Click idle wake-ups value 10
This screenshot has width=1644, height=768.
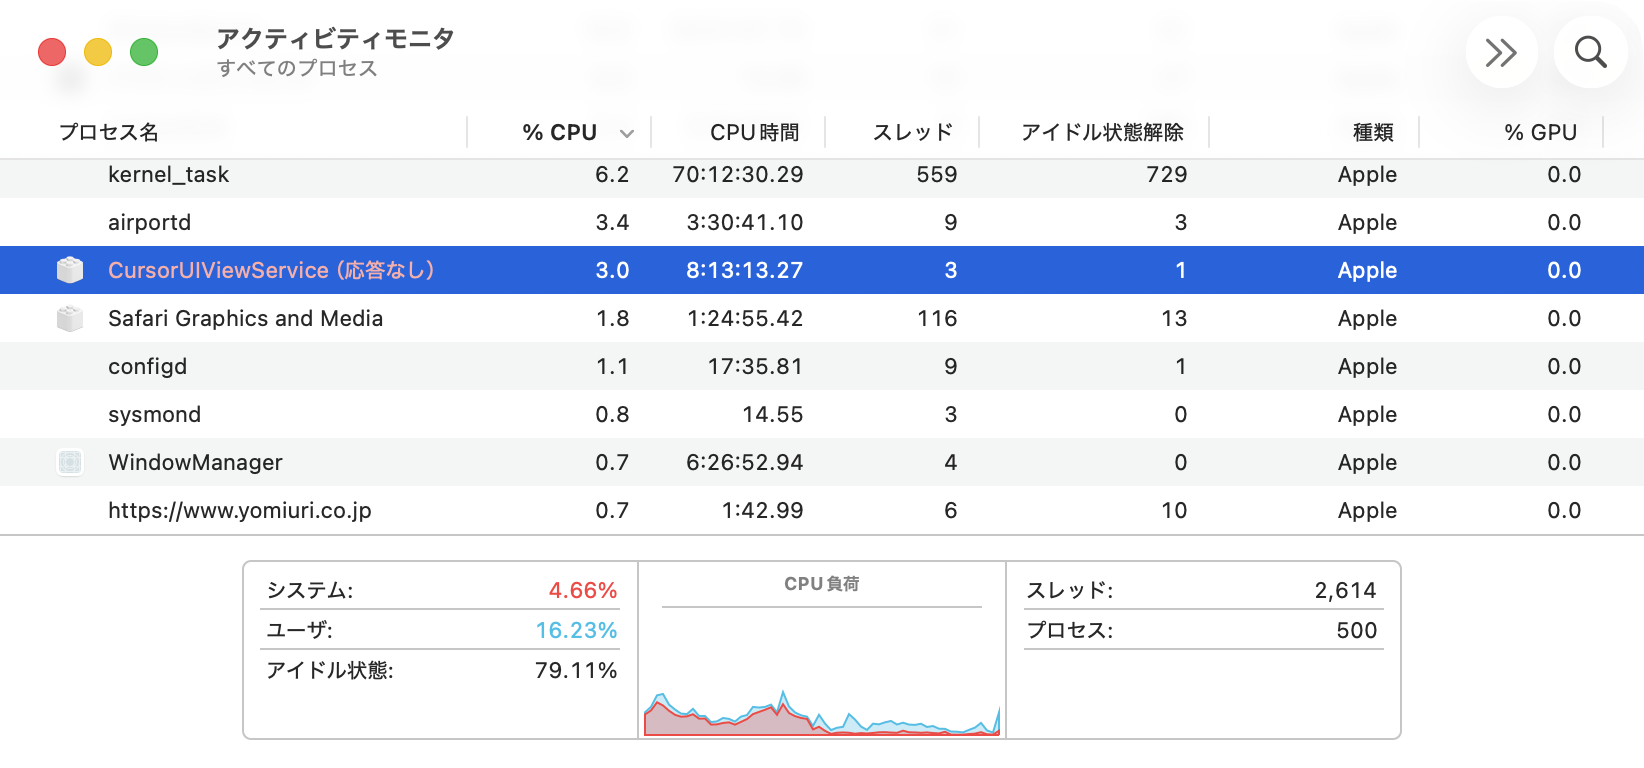[1174, 510]
